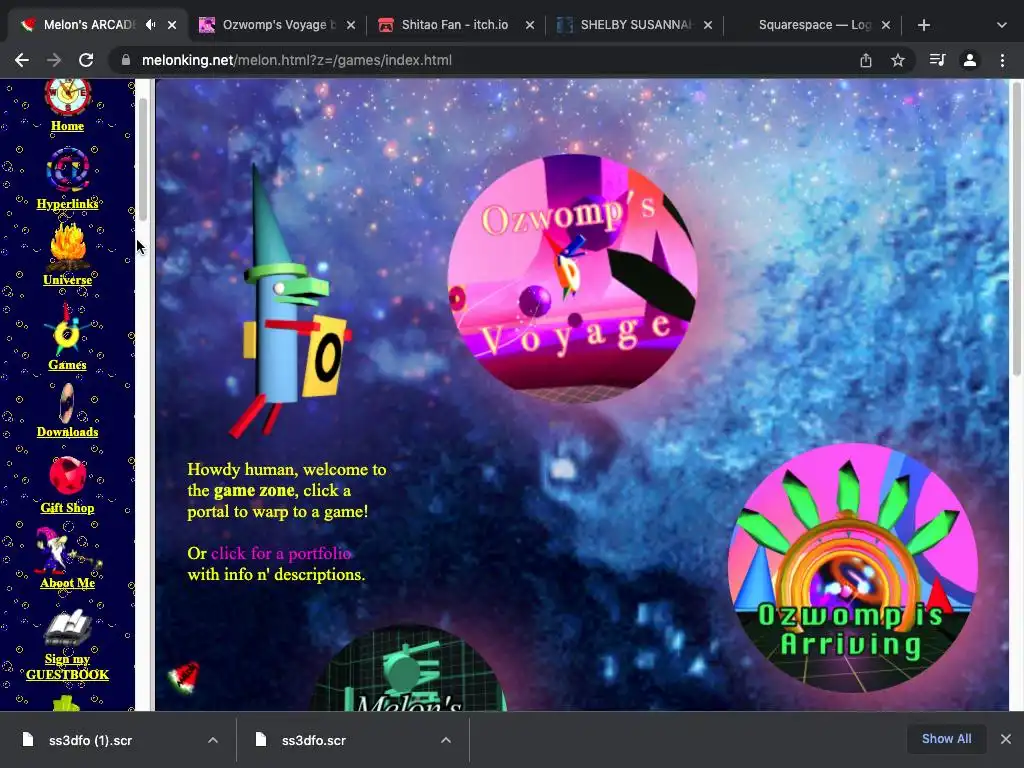Click the watermelon slice icon
Image resolution: width=1024 pixels, height=768 pixels.
(184, 677)
